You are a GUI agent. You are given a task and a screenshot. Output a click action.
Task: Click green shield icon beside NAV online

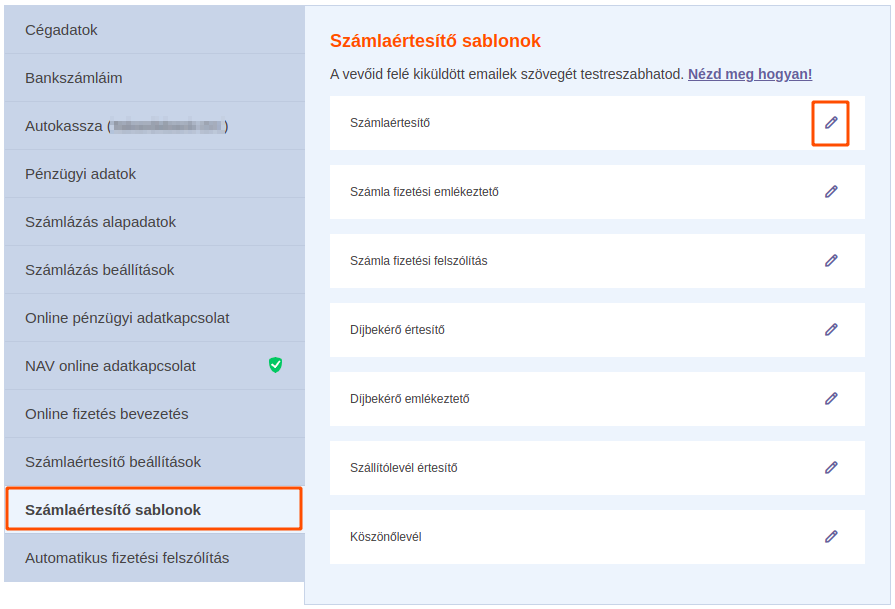276,365
